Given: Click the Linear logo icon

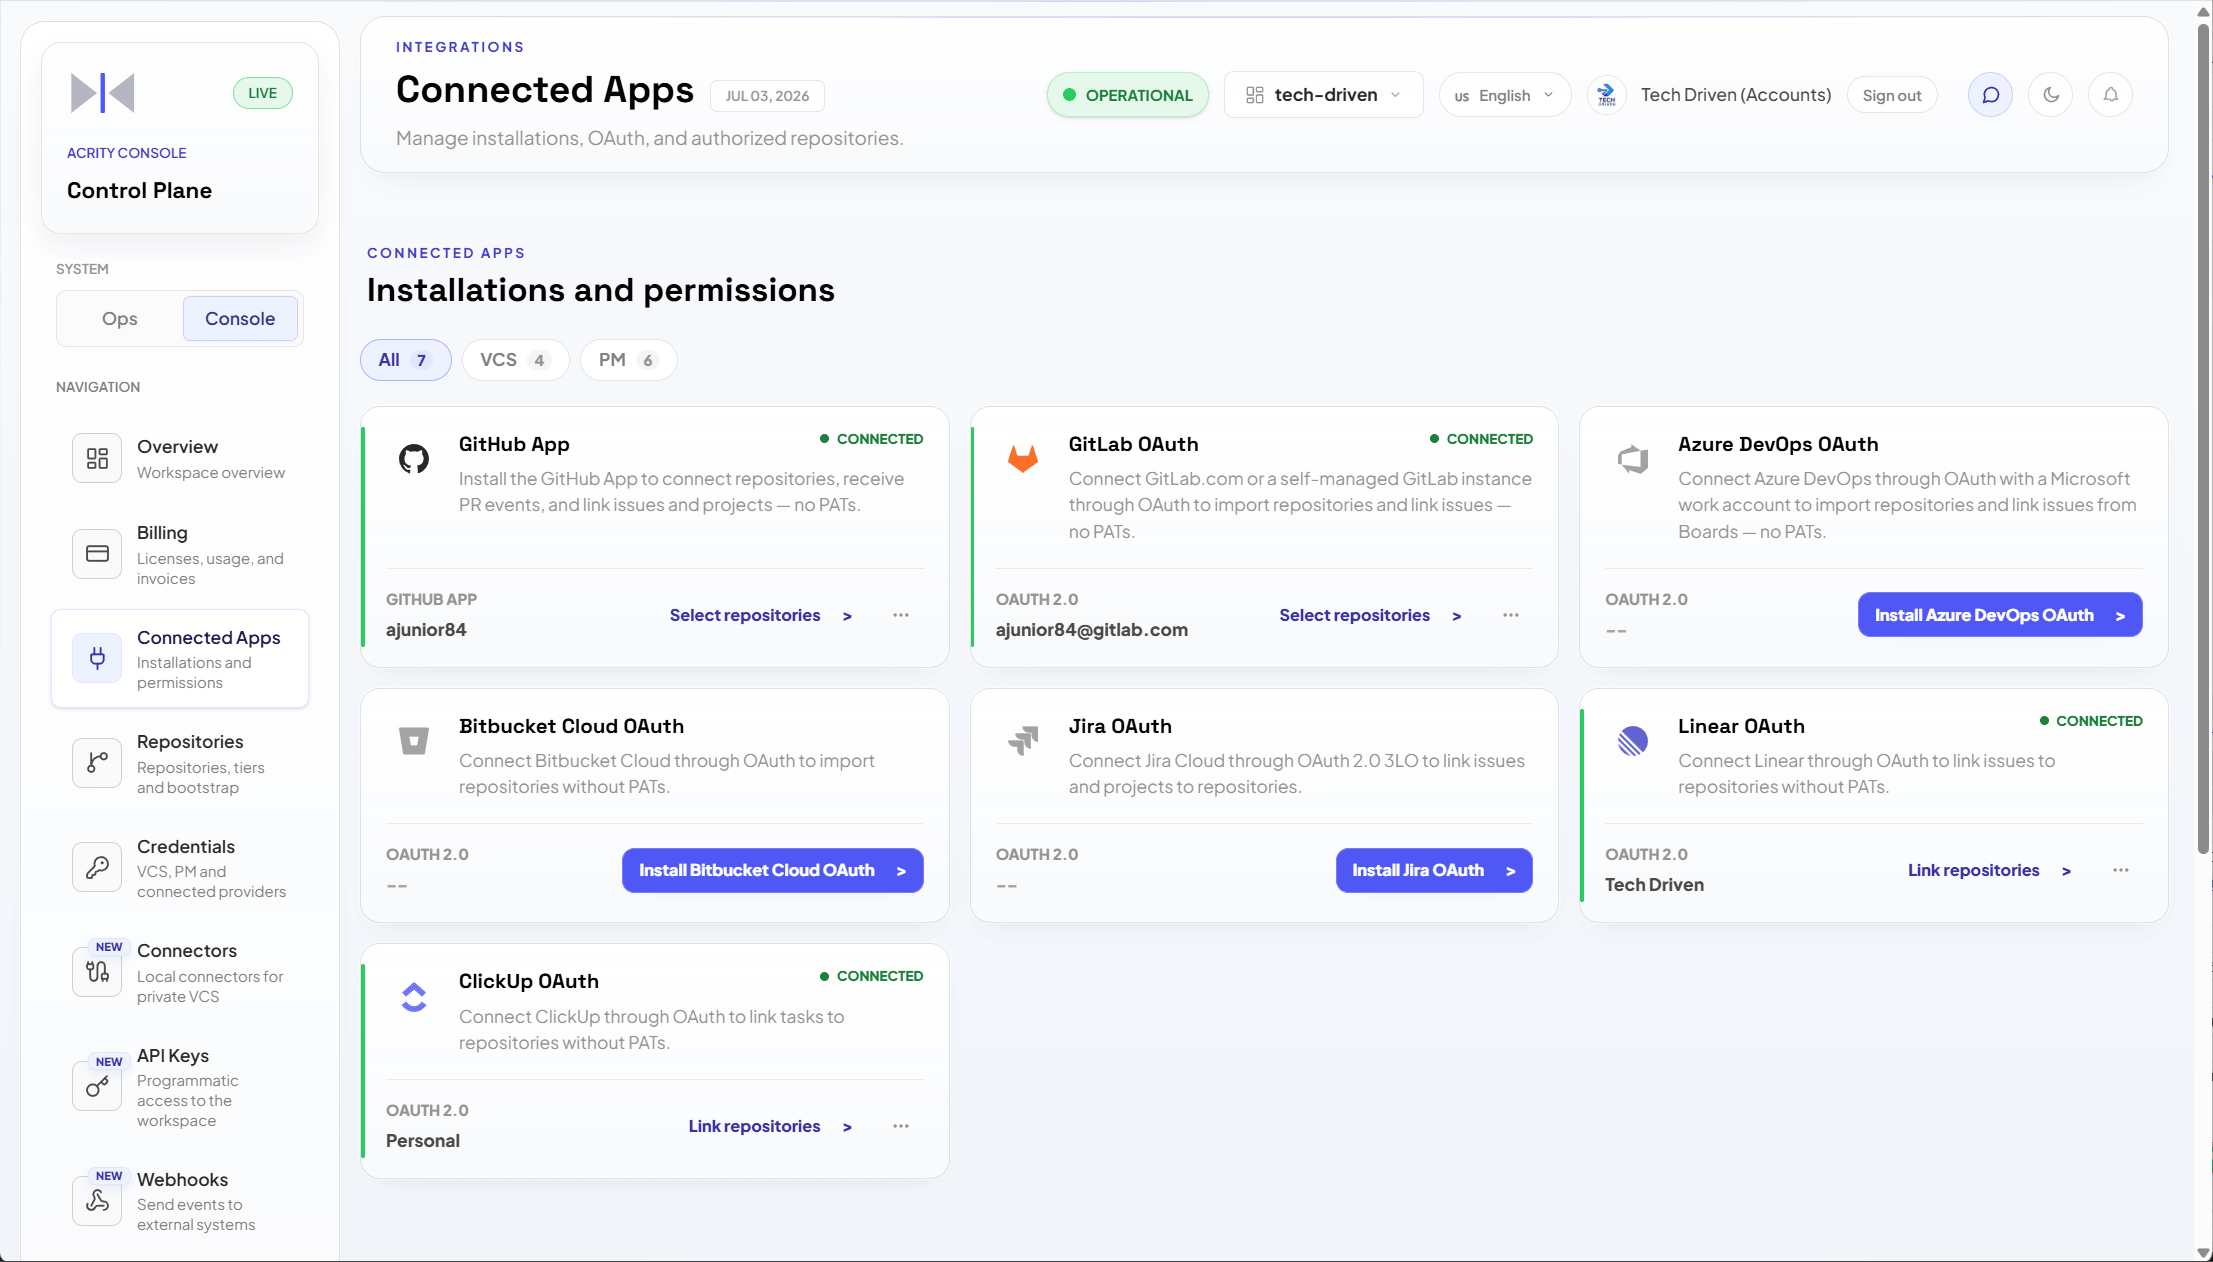Looking at the screenshot, I should [1633, 741].
